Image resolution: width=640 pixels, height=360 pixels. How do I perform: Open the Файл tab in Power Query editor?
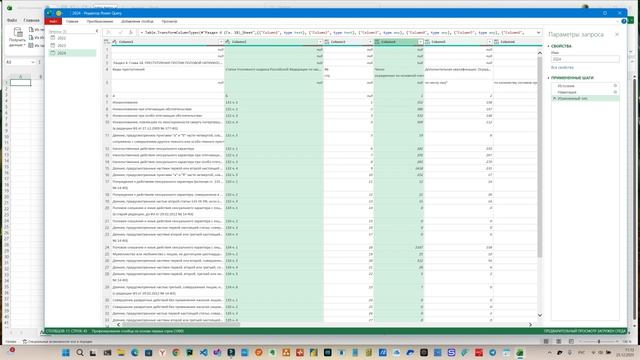click(53, 21)
